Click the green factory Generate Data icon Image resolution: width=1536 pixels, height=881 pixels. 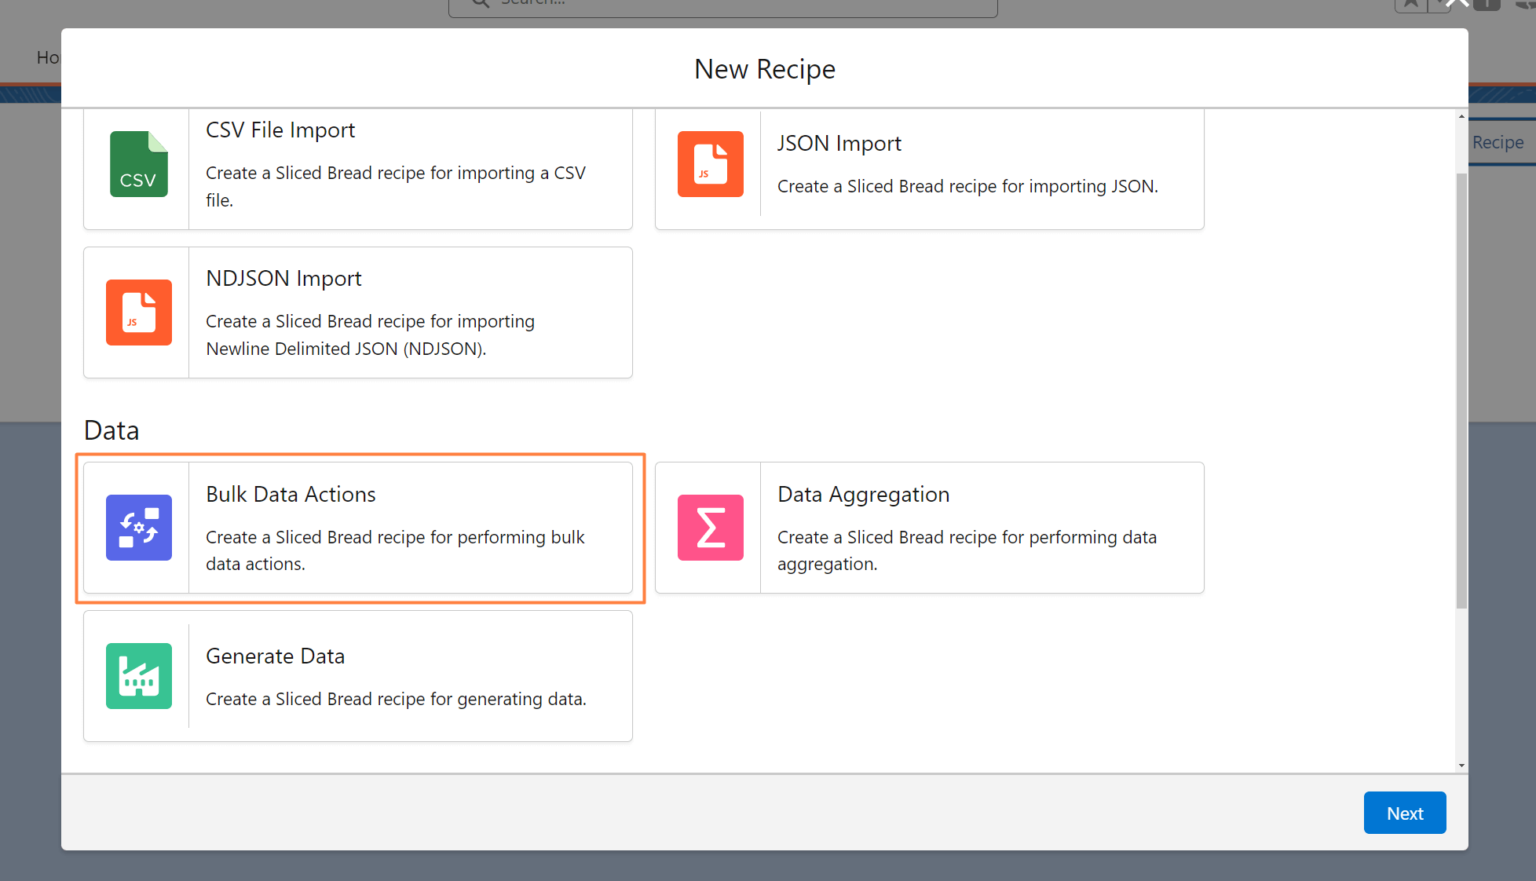point(138,676)
